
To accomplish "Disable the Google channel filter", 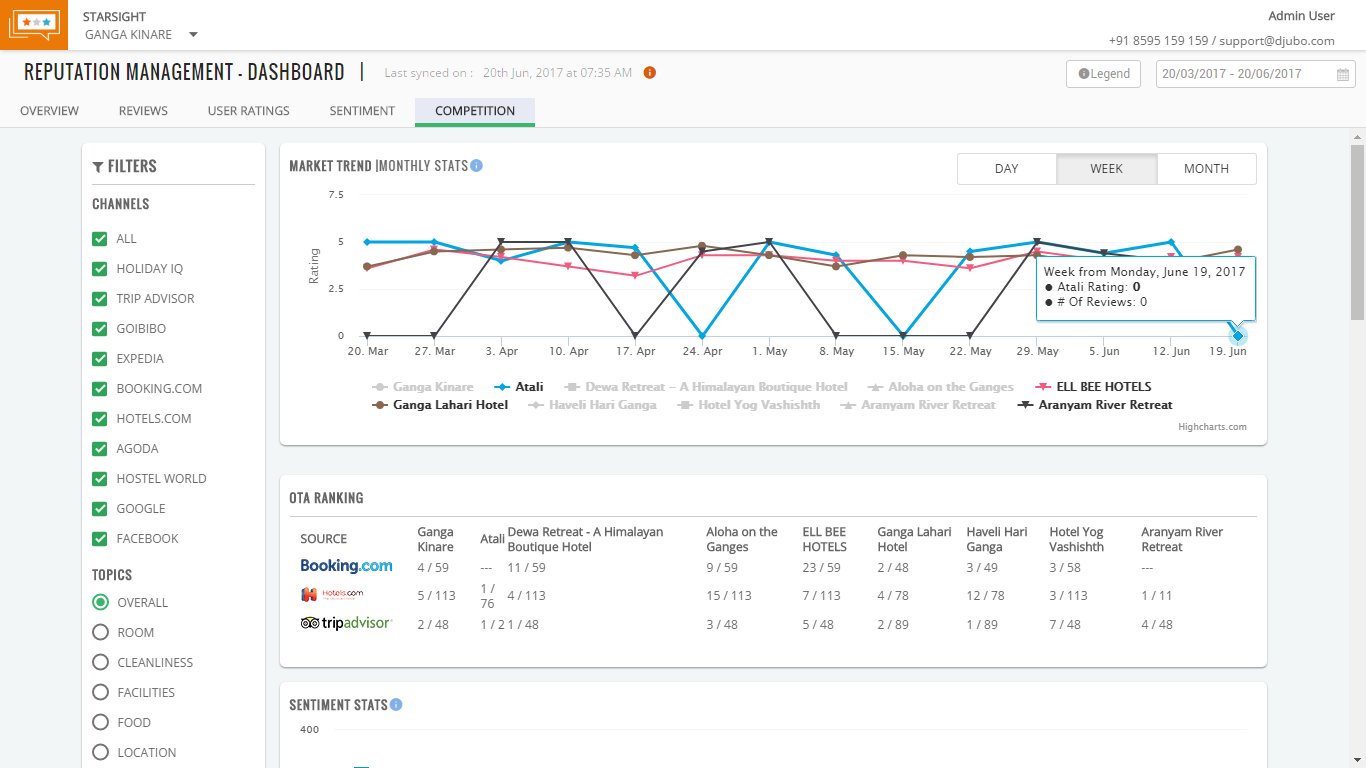I will coord(100,509).
